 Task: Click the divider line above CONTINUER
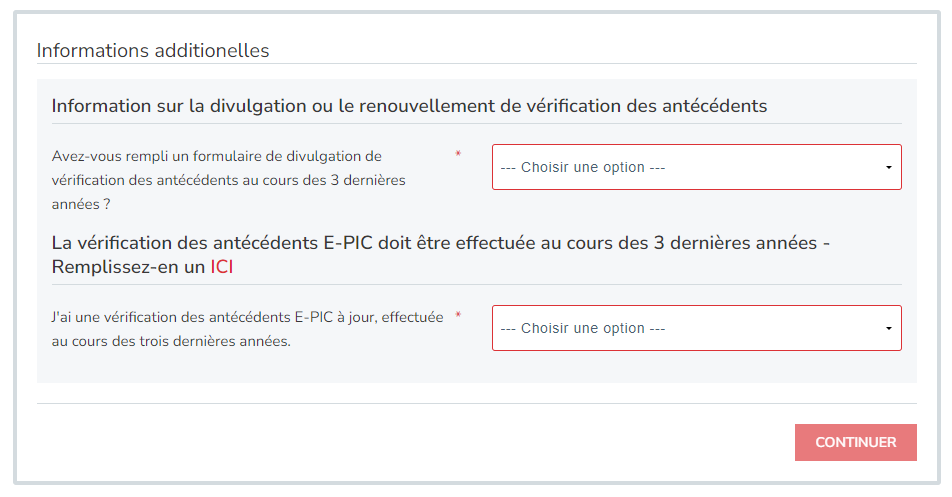[477, 404]
